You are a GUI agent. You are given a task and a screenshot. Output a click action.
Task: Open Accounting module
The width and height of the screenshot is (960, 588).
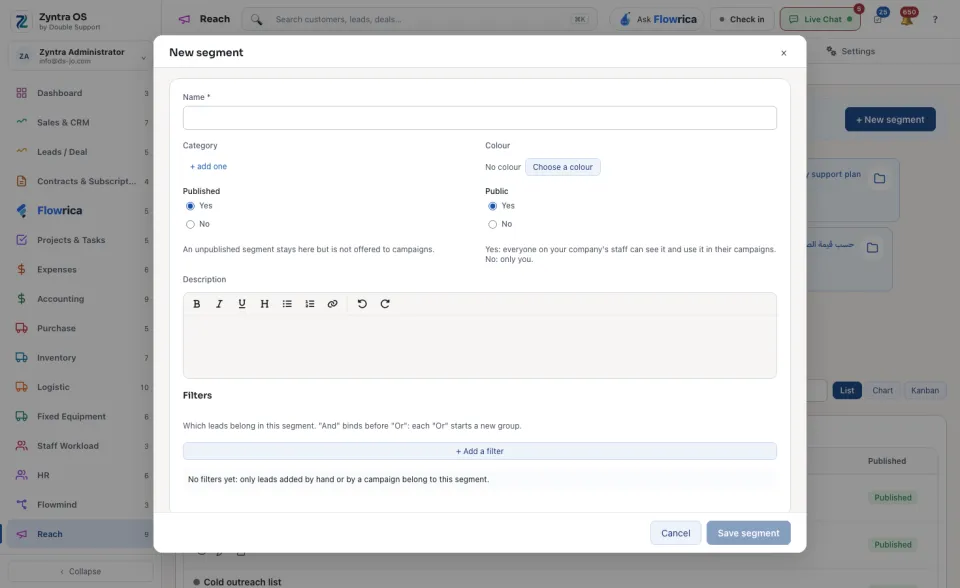(x=81, y=299)
